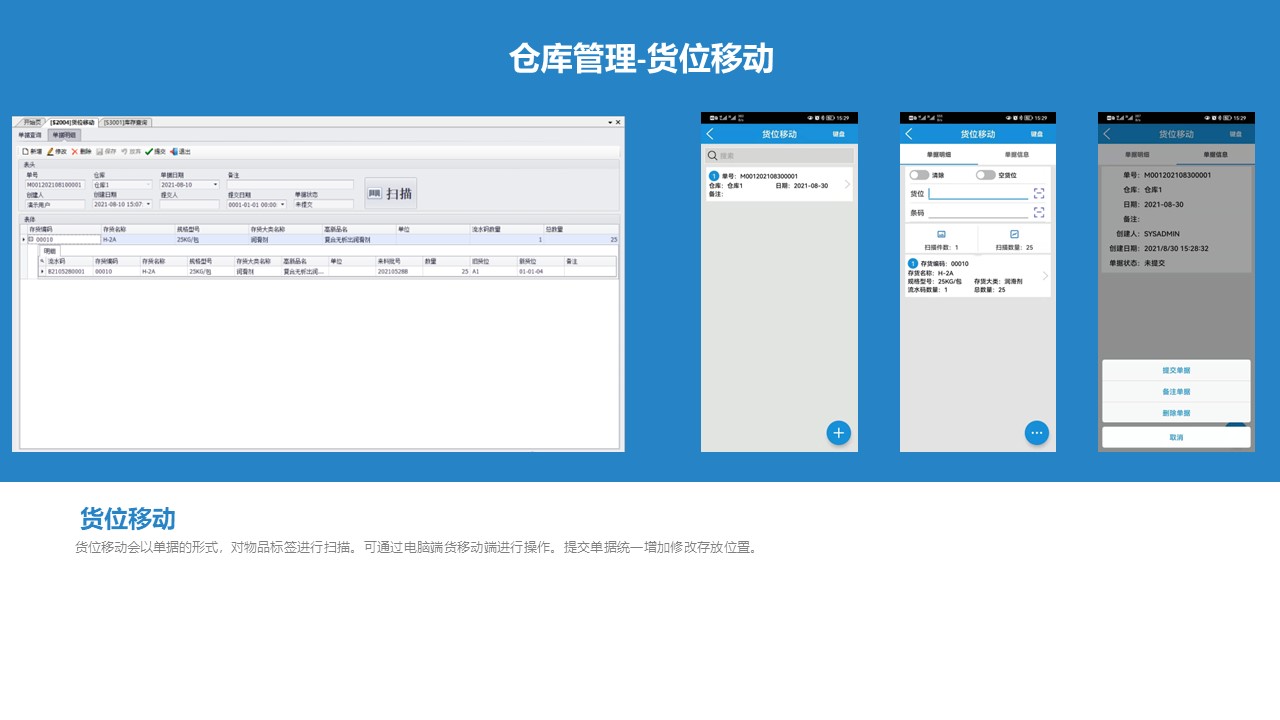Screen dimensions: 1280x720
Task: Tap the scan icon beside 条码 field
Action: [x=1039, y=212]
